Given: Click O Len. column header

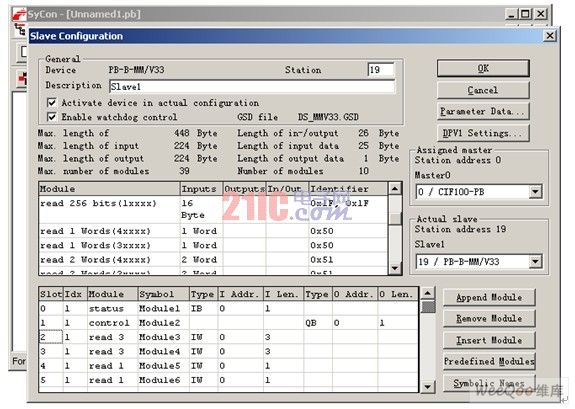Looking at the screenshot, I should click(398, 294).
